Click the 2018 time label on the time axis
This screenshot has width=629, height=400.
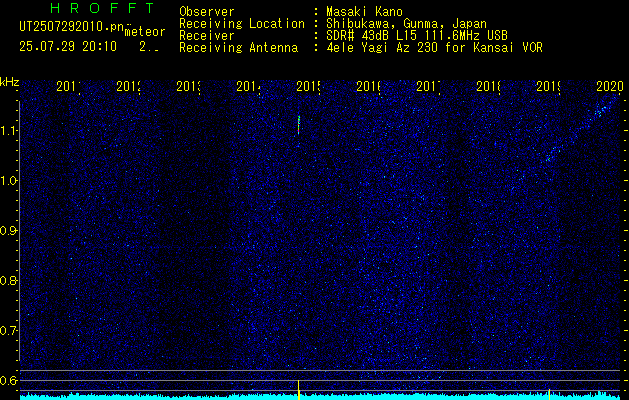tap(488, 86)
